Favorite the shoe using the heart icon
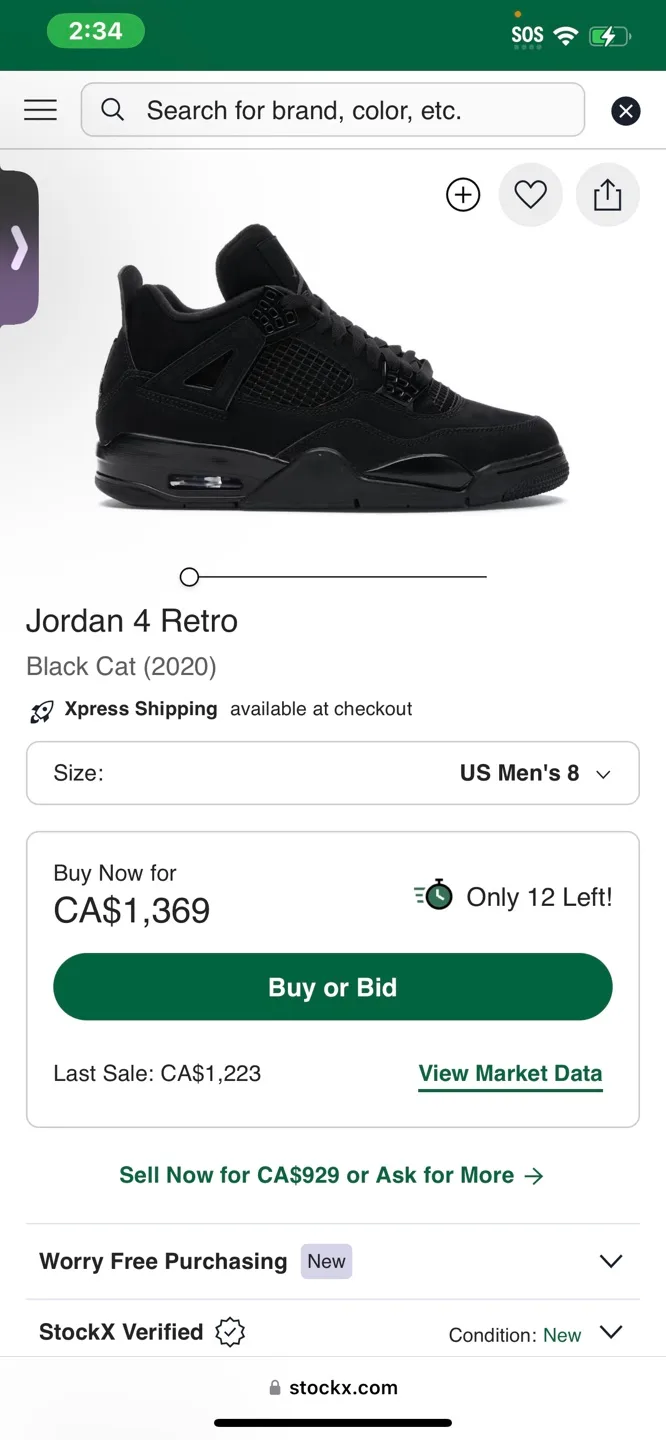The height and width of the screenshot is (1440, 666). (530, 195)
